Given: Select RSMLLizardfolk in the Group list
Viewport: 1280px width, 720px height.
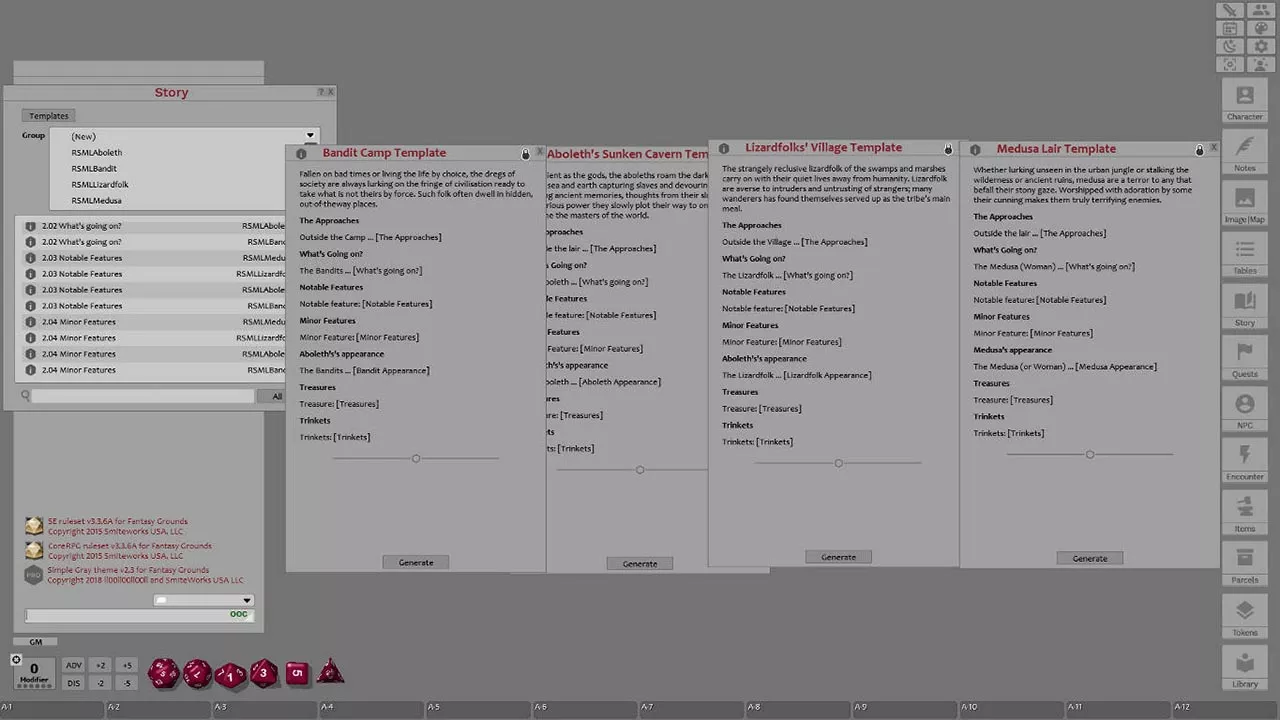Looking at the screenshot, I should coord(100,185).
